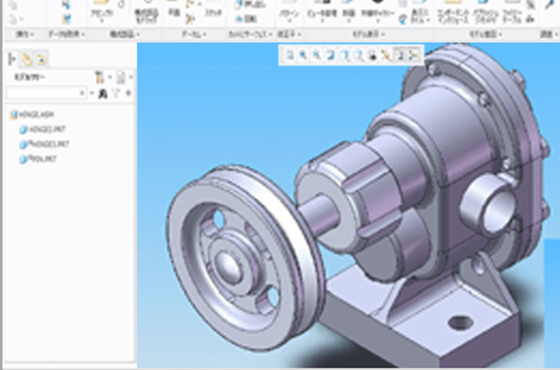Image resolution: width=560 pixels, height=370 pixels.
Task: Click the 押し出し extrude button
Action: [x=250, y=5]
